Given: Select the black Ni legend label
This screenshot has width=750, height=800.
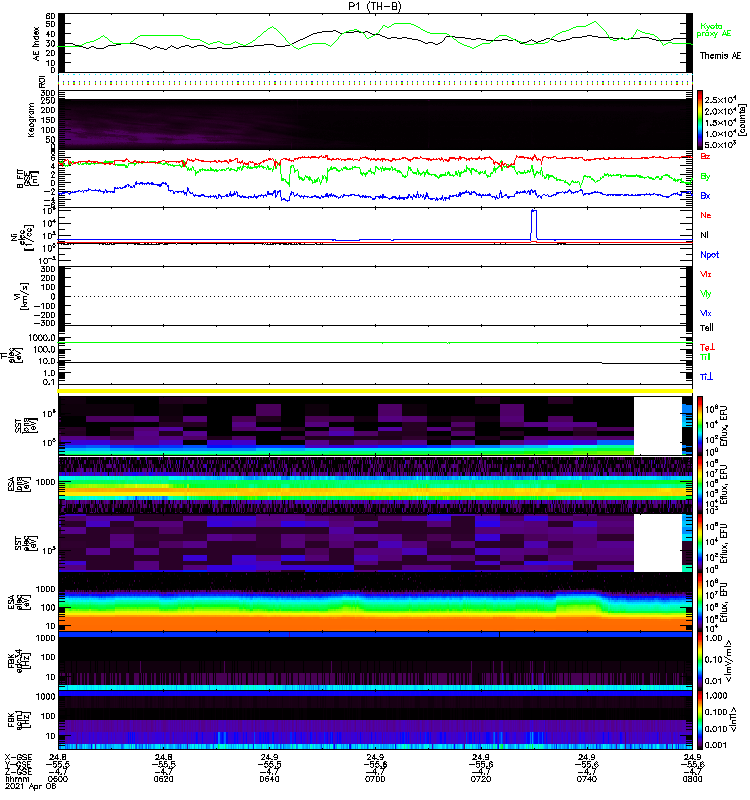Looking at the screenshot, I should 704,235.
